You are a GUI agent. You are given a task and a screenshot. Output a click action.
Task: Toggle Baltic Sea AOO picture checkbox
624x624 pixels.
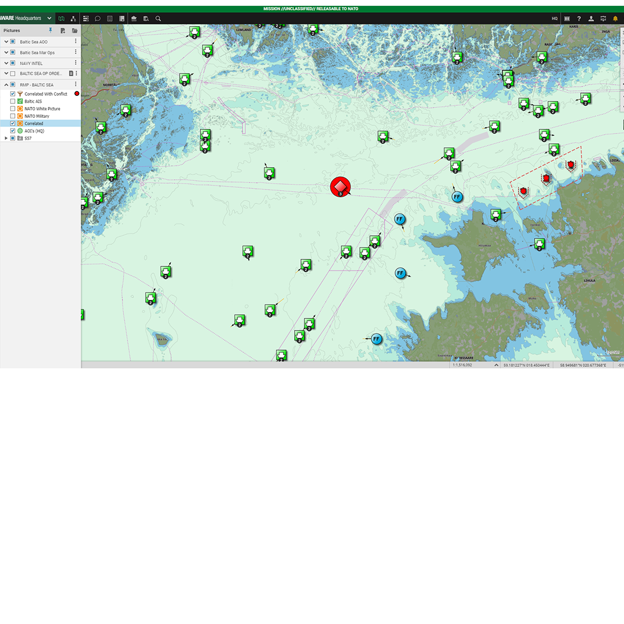click(x=13, y=41)
